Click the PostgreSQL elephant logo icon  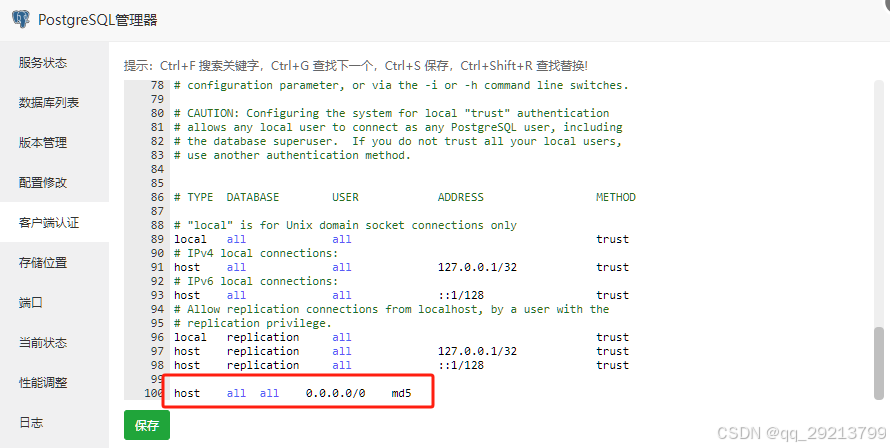click(x=20, y=19)
